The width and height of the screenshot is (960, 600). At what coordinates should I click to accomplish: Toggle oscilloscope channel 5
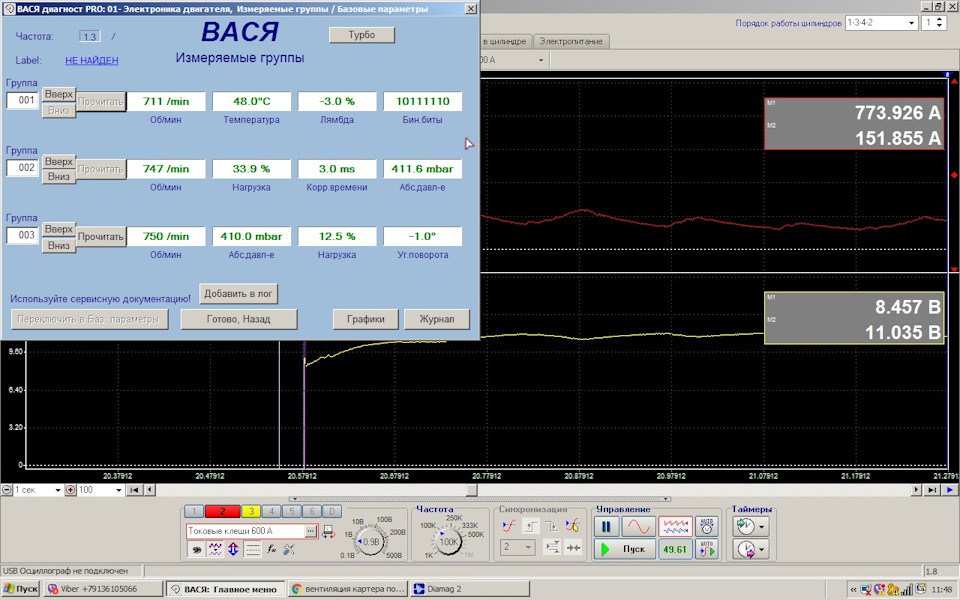click(x=291, y=511)
